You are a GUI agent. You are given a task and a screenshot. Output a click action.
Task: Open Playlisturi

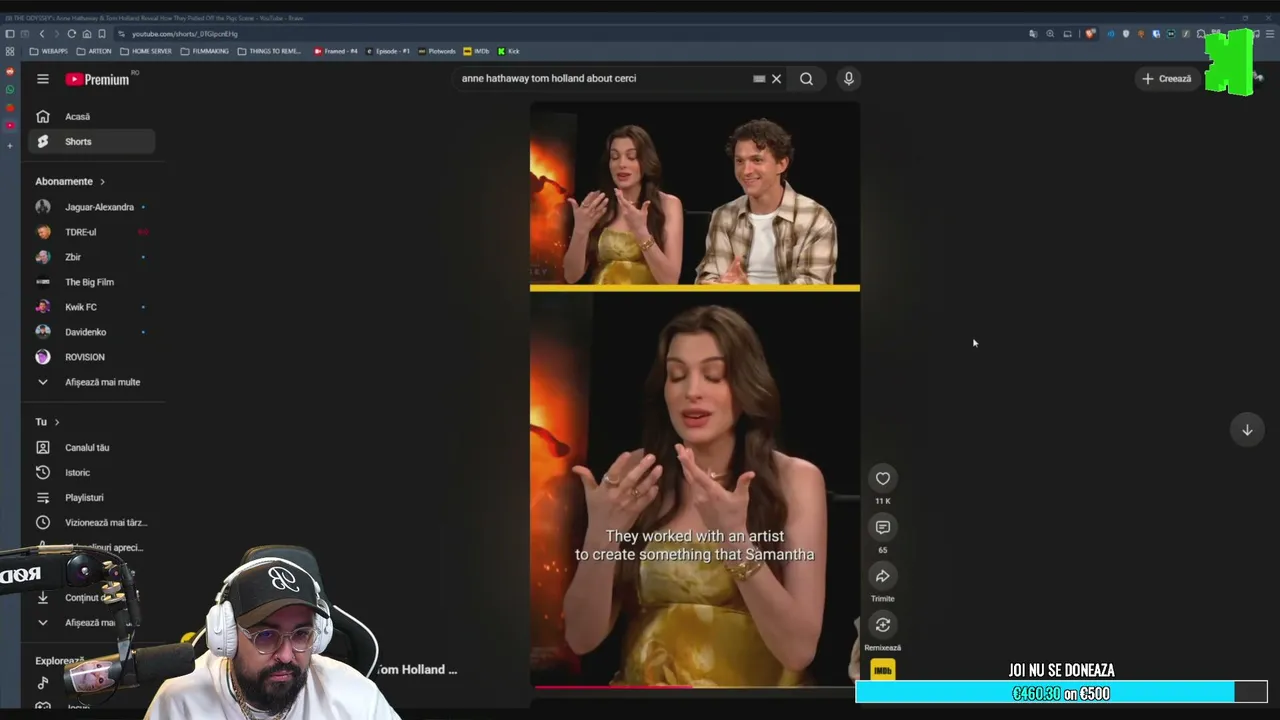point(91,498)
